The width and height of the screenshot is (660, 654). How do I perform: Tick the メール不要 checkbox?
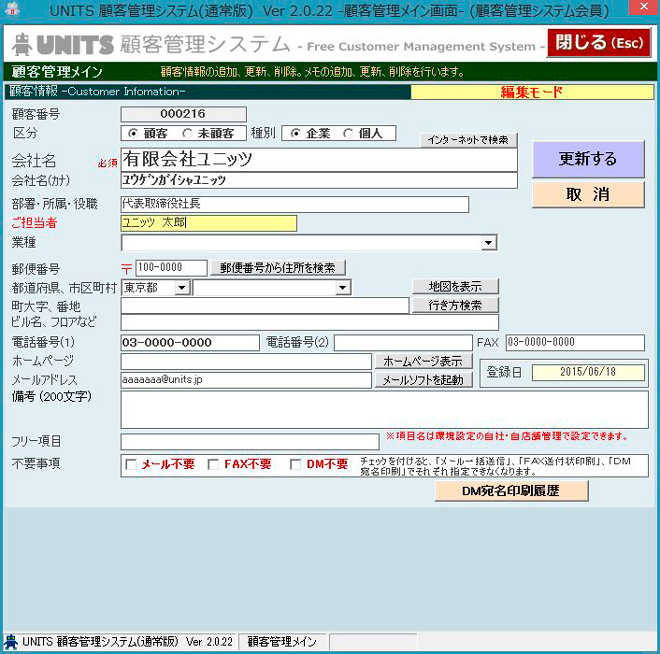click(131, 464)
